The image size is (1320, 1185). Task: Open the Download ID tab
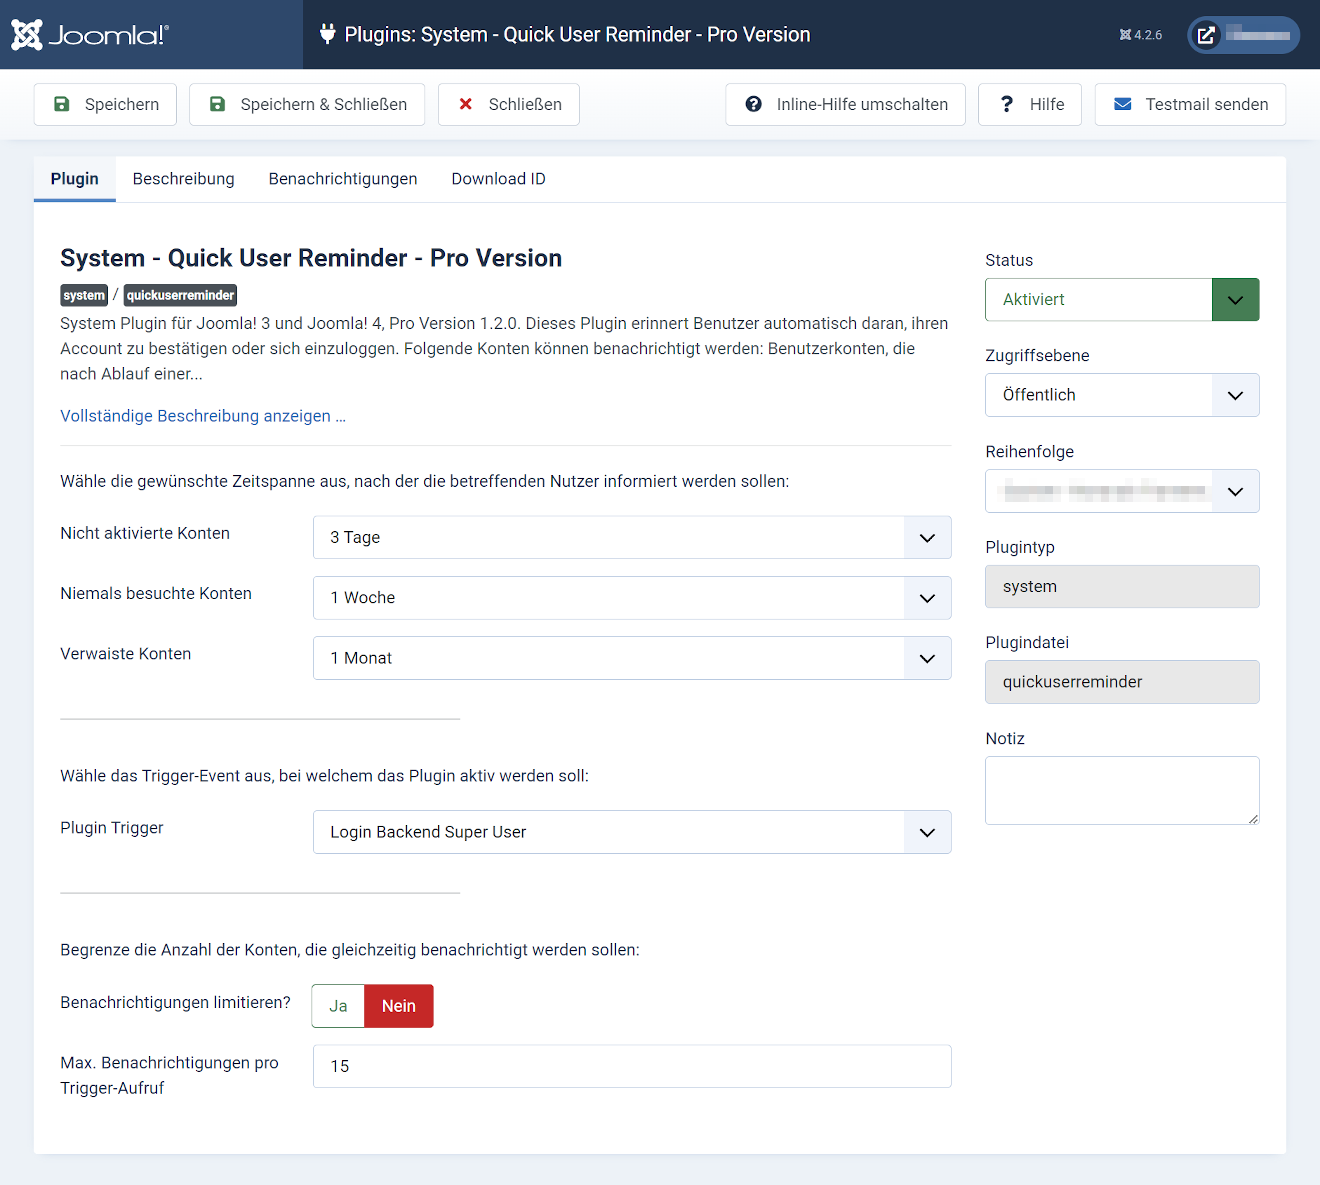point(499,179)
